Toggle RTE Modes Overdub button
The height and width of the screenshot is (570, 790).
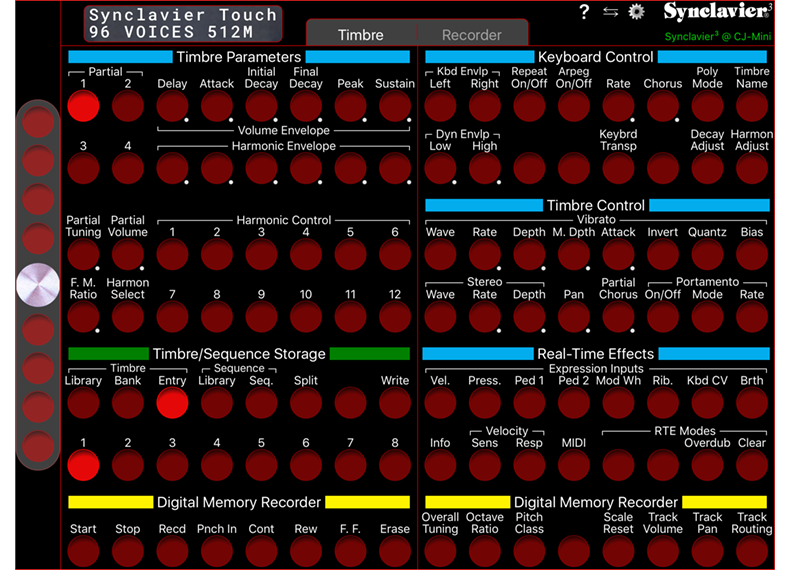pos(707,465)
